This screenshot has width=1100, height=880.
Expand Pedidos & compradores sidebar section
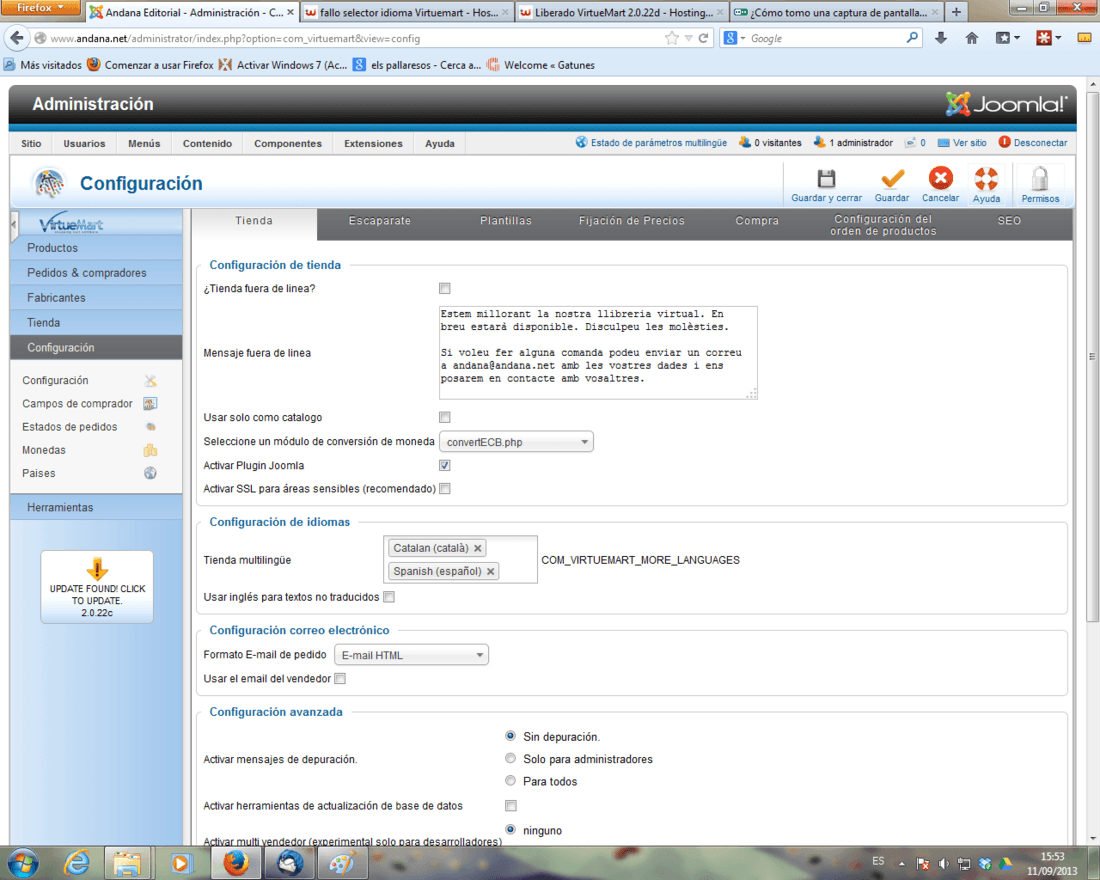[96, 273]
